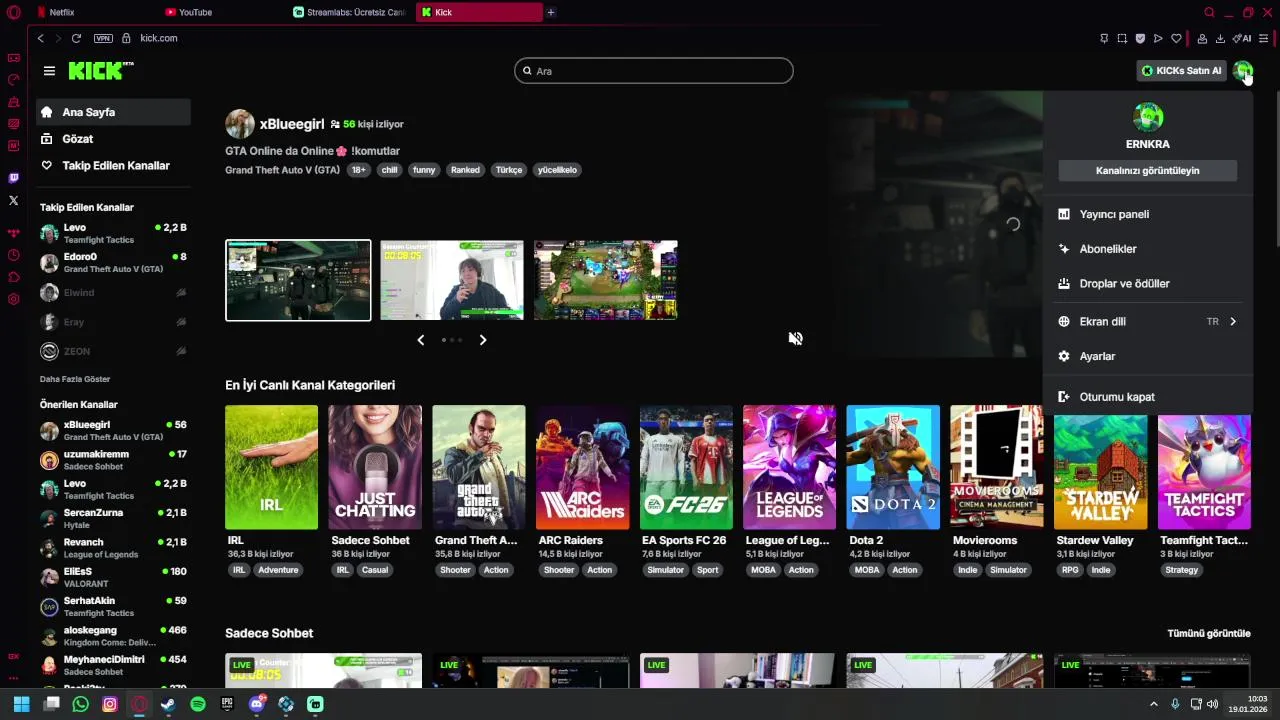Click KICKs Satın Al button
This screenshot has width=1280, height=720.
click(1181, 71)
